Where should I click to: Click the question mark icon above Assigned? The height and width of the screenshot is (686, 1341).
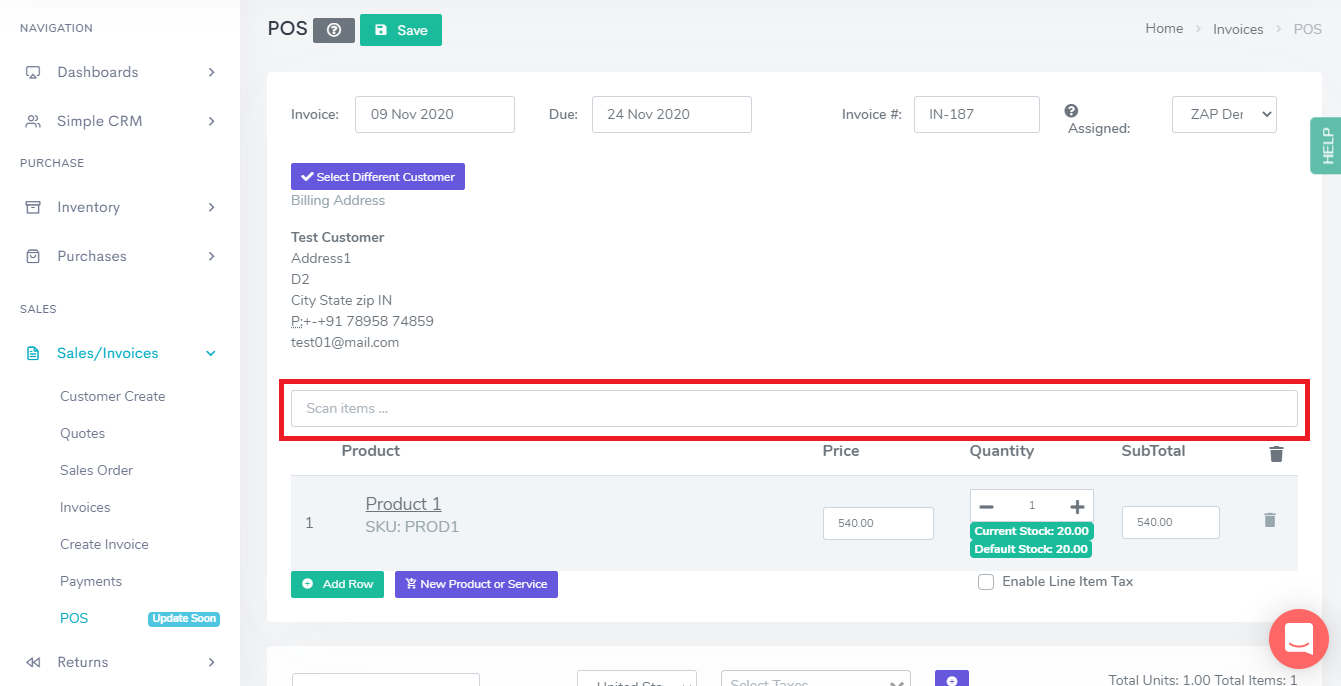[x=1071, y=111]
